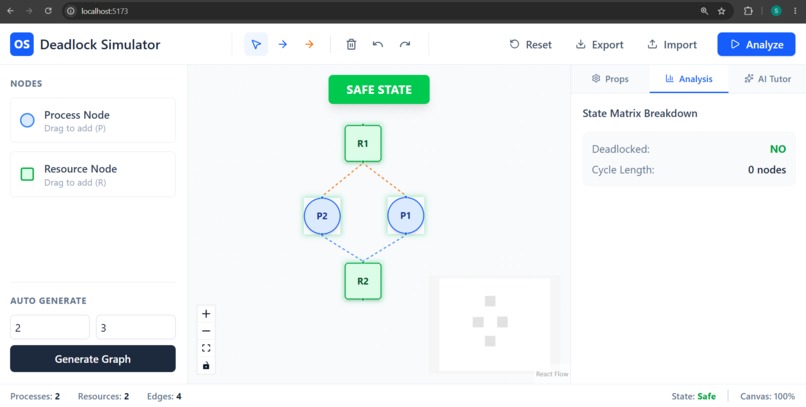Viewport: 806px width, 407px height.
Task: Redo the last undone action
Action: (x=405, y=44)
